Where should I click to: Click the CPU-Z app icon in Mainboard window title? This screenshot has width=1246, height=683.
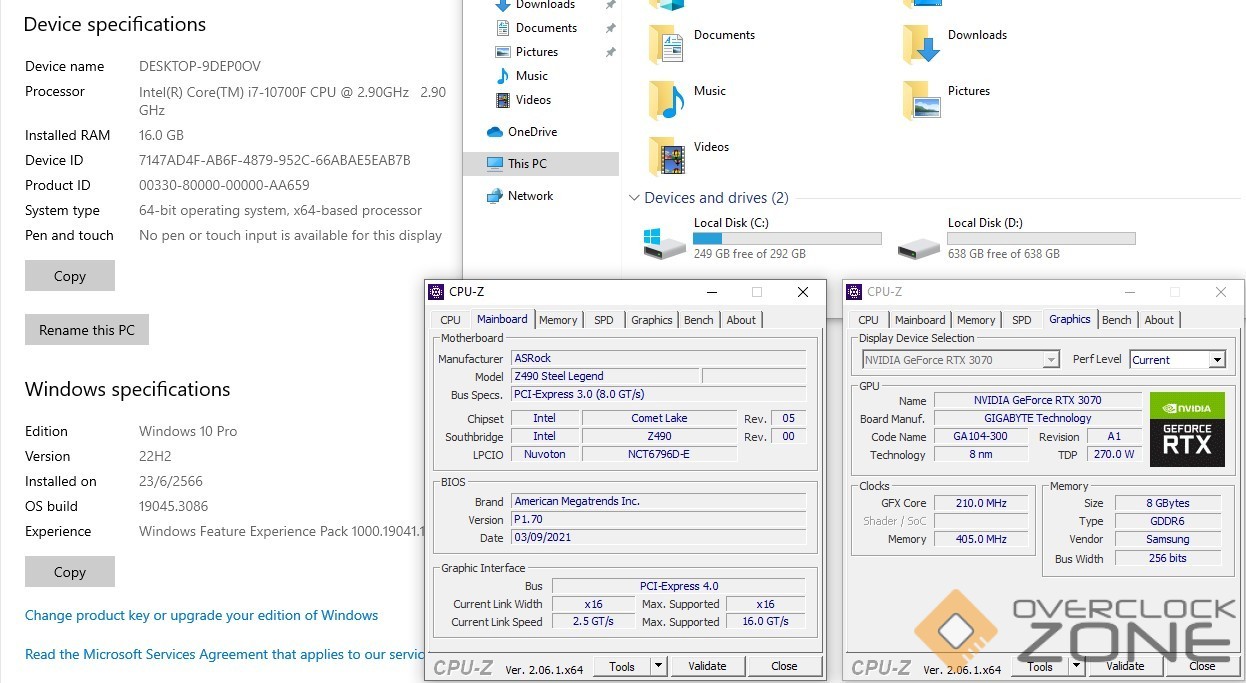pyautogui.click(x=435, y=292)
